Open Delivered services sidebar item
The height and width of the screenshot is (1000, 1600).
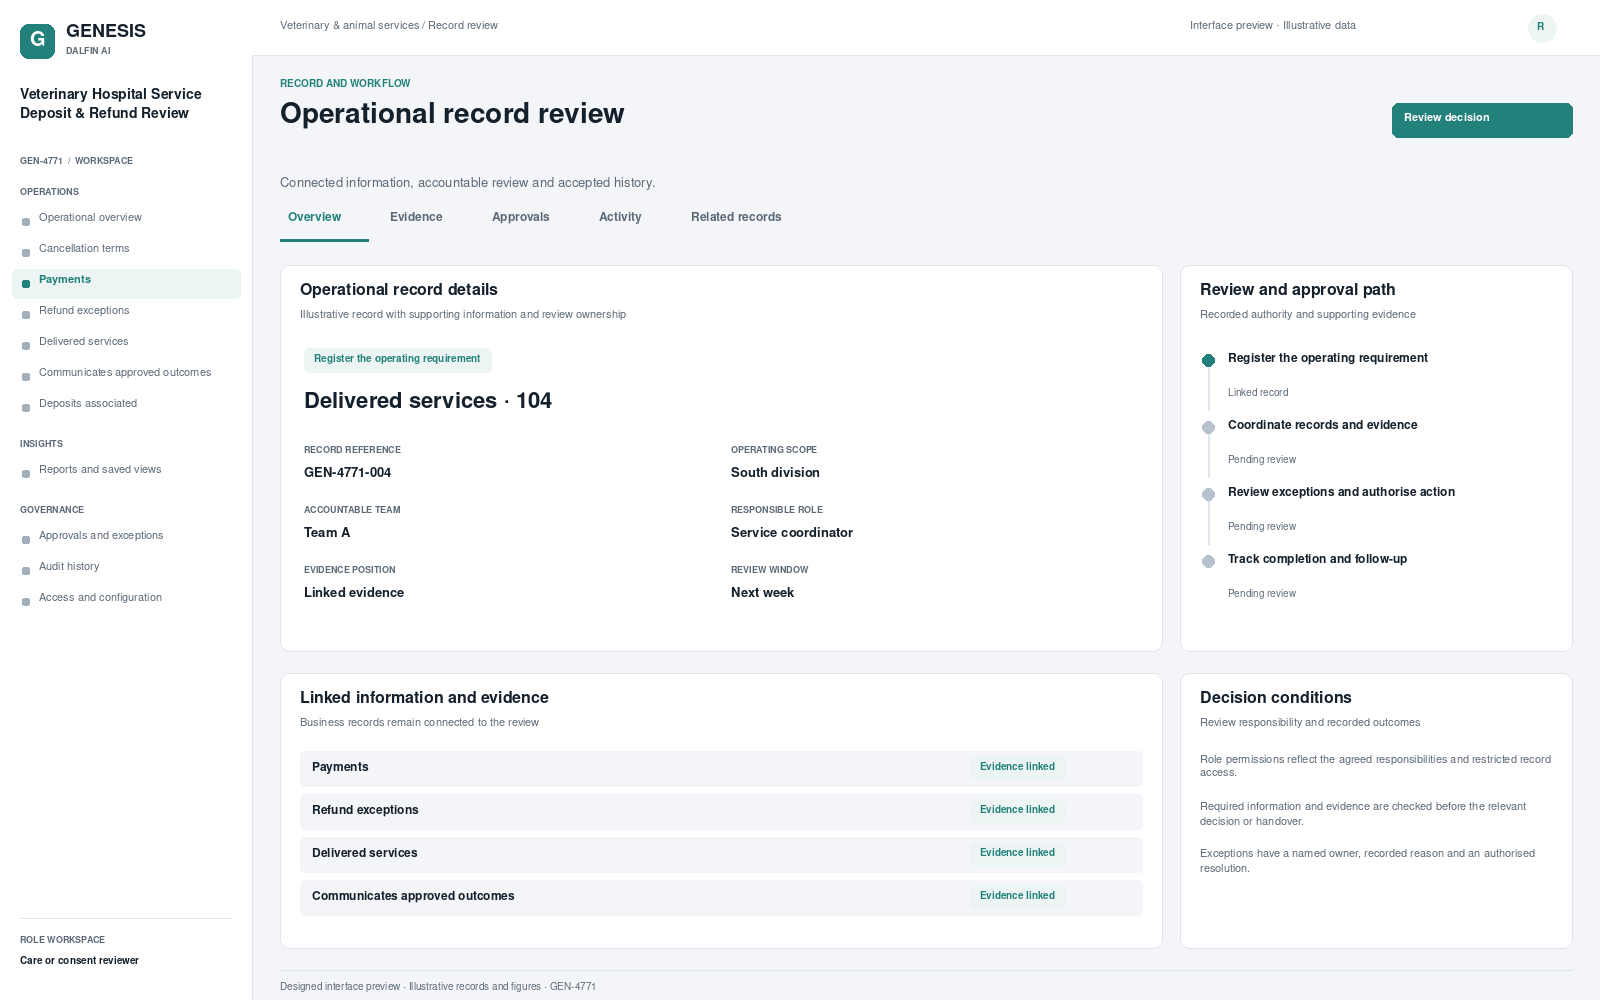point(126,342)
